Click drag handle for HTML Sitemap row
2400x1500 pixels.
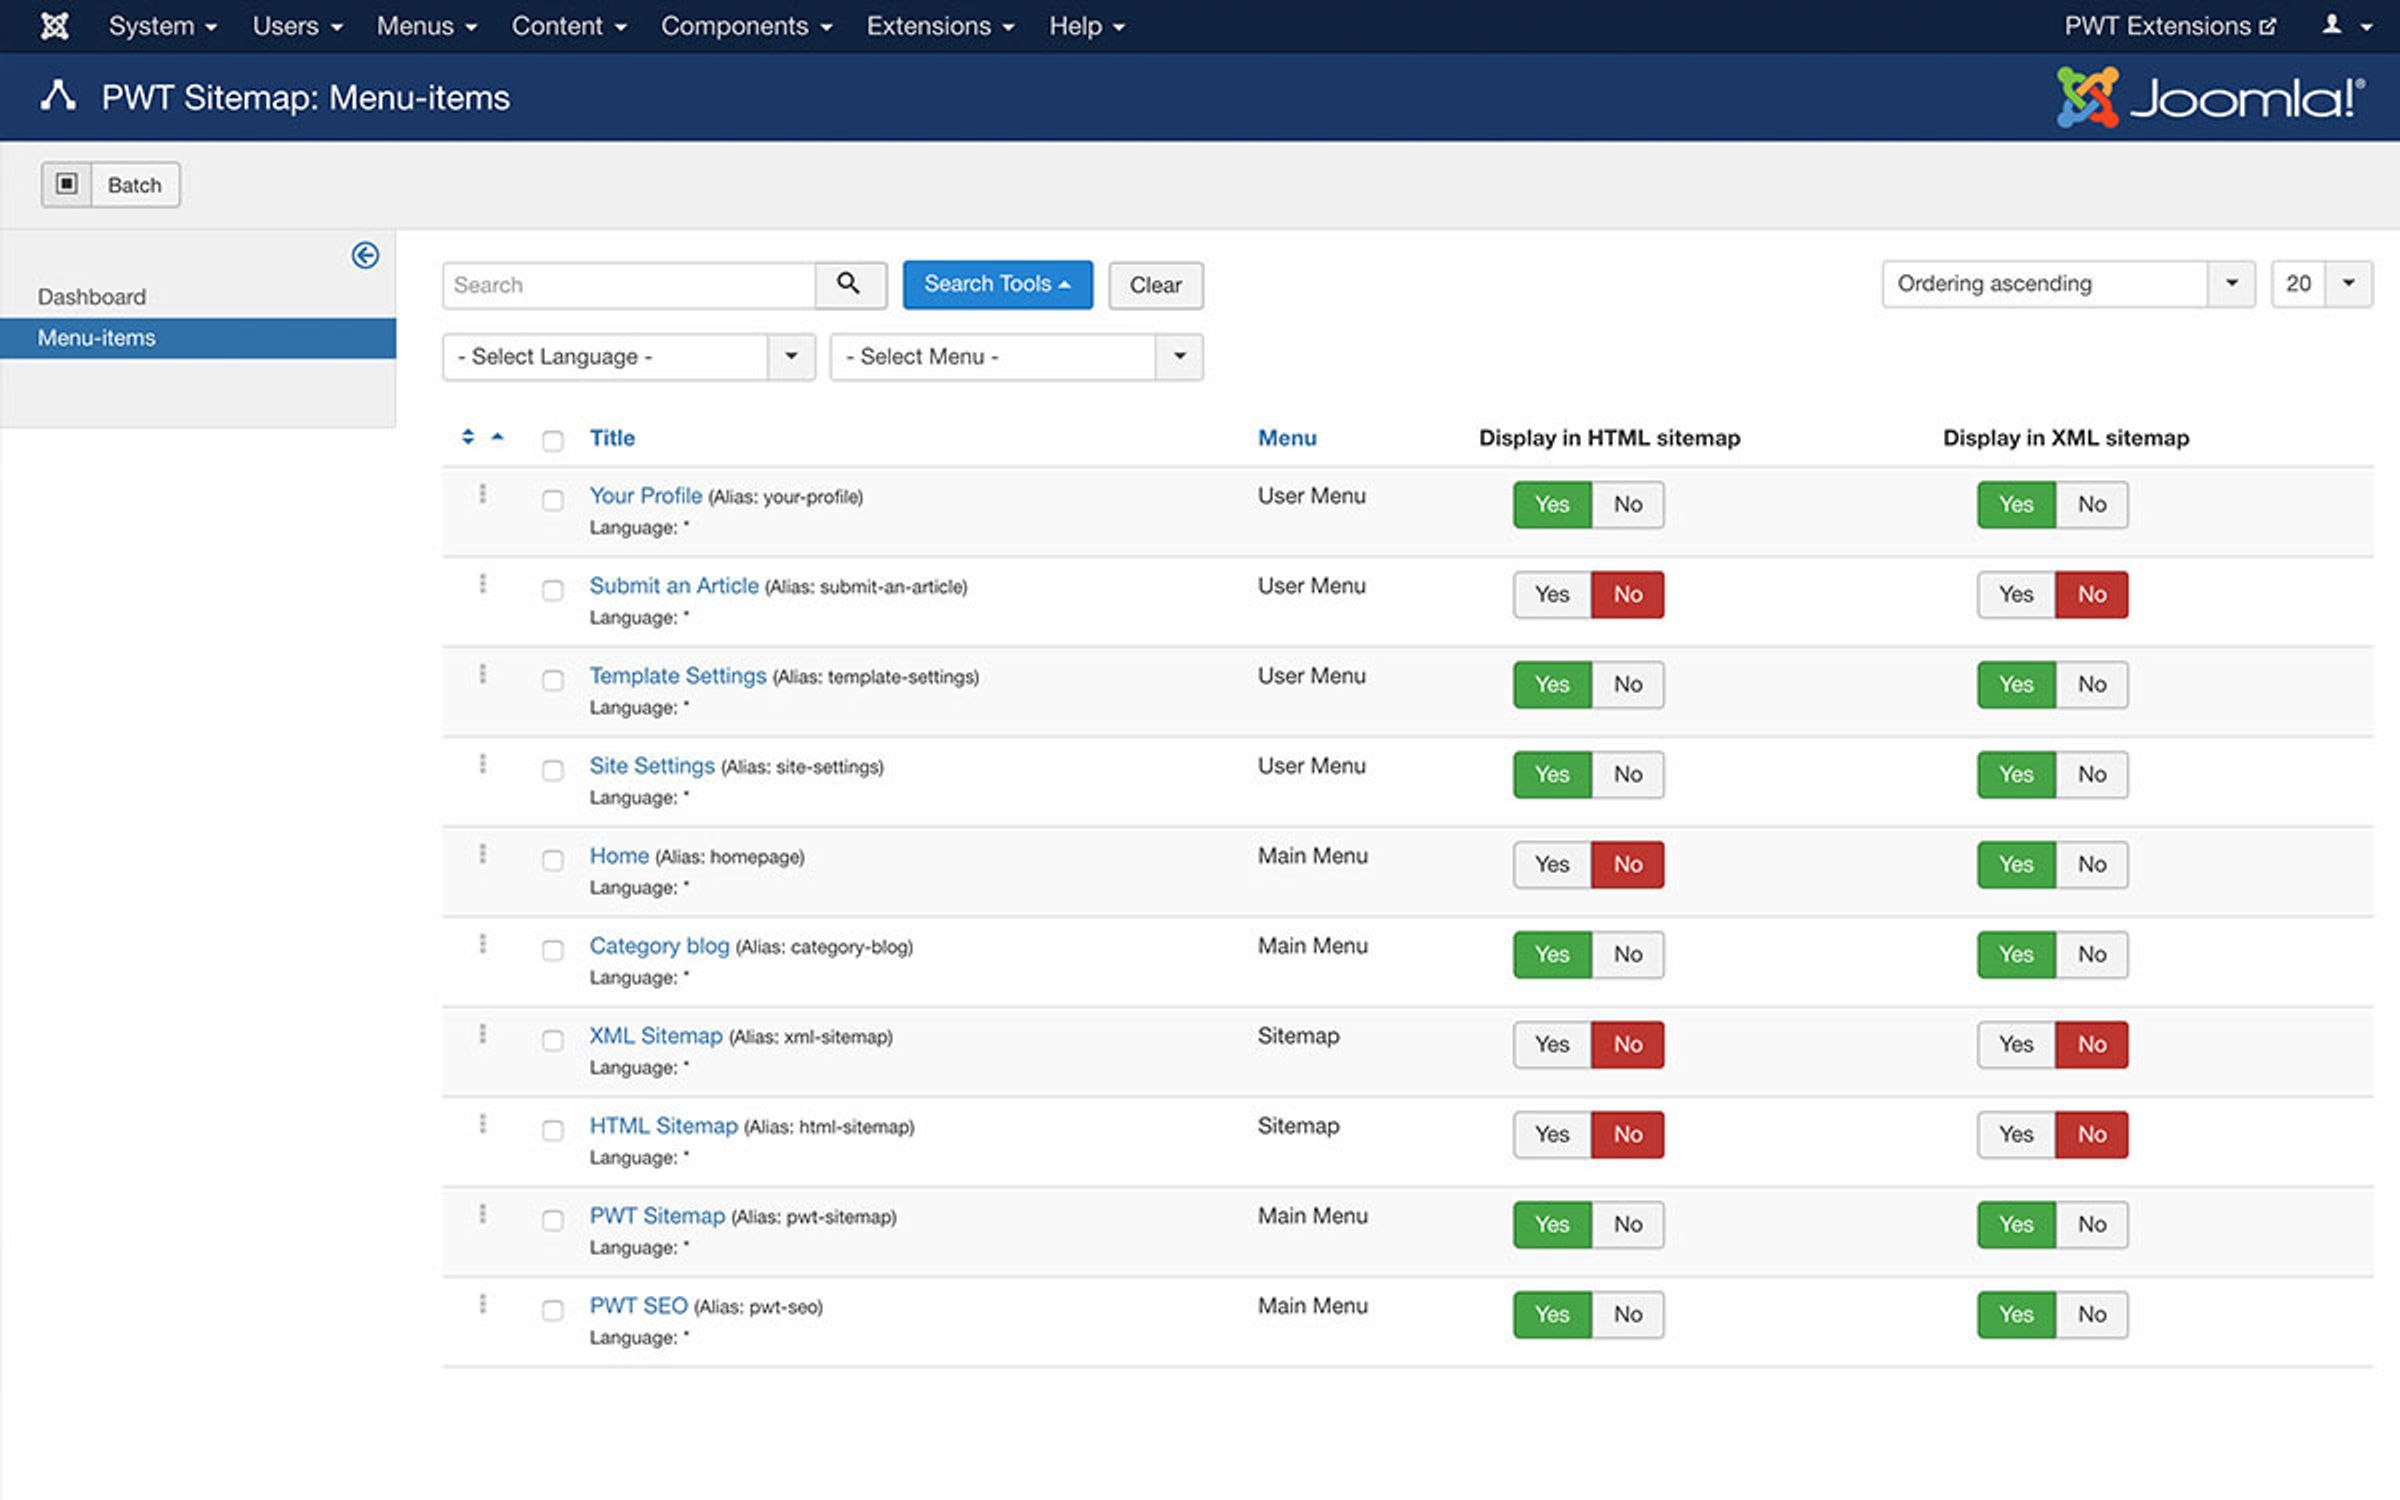point(483,1124)
